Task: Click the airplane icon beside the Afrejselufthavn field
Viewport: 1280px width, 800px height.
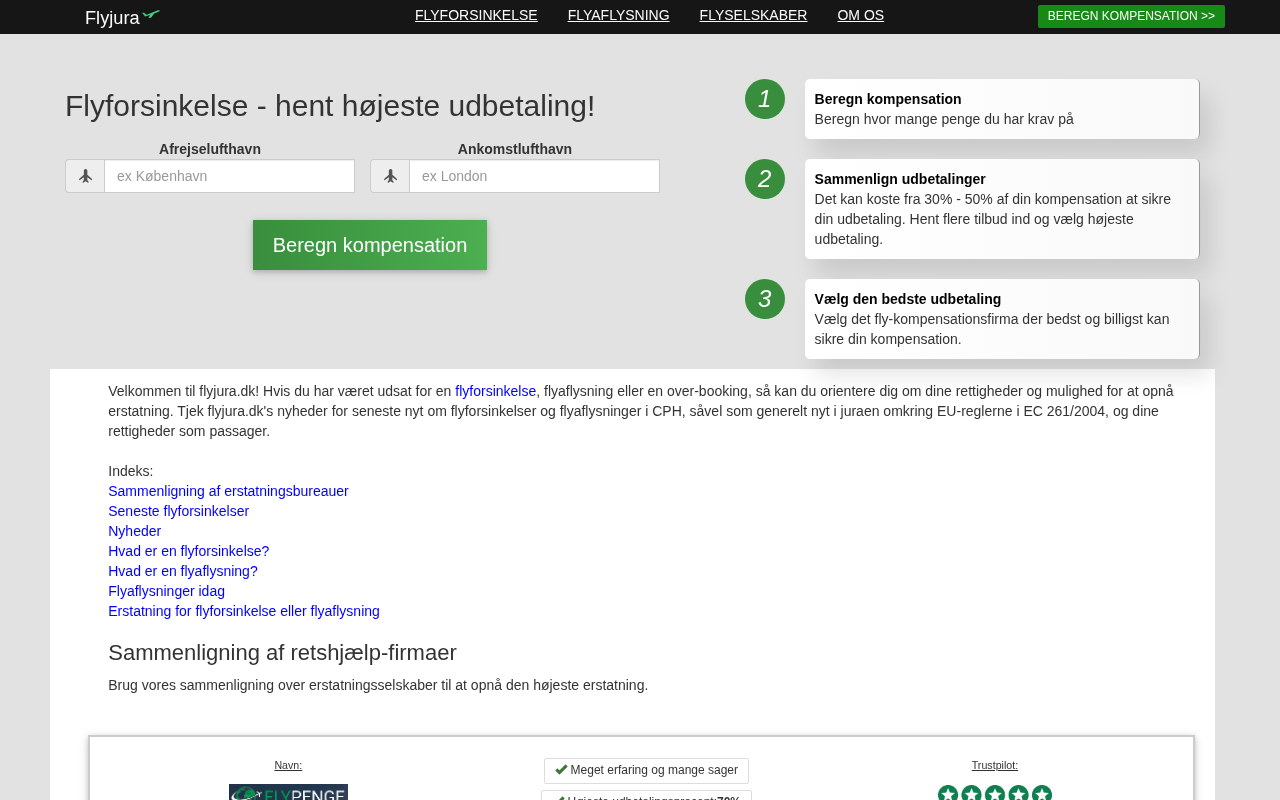Action: tap(85, 176)
